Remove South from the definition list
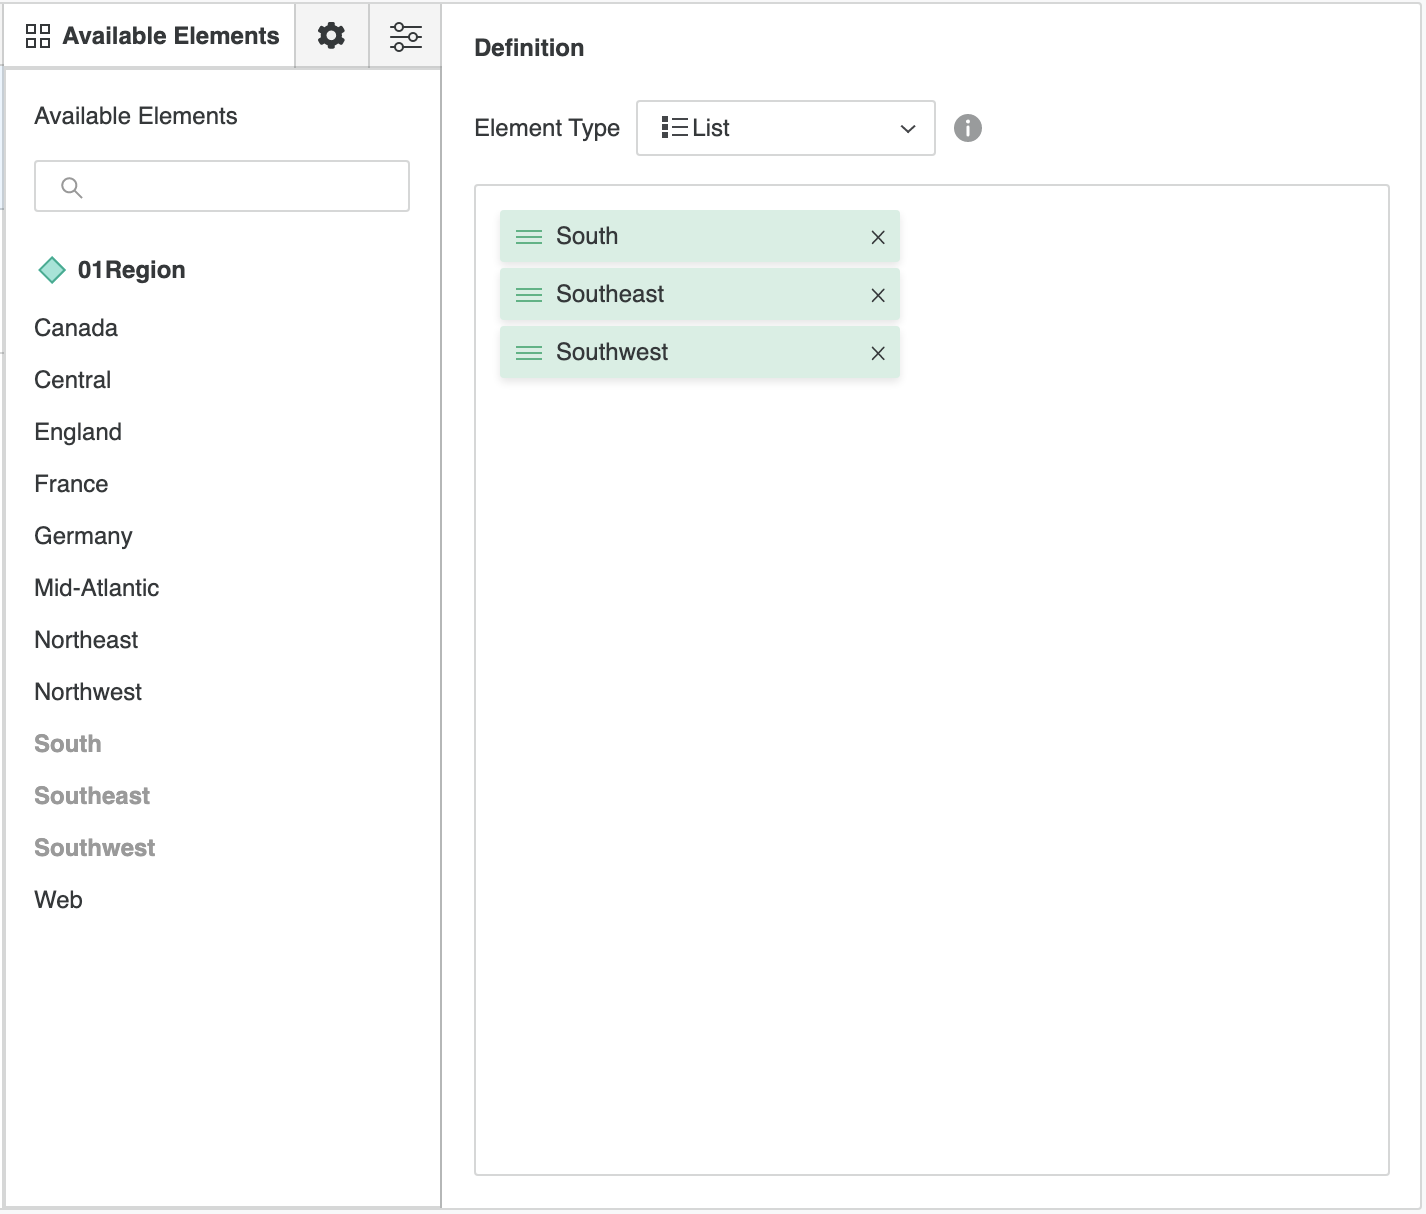The width and height of the screenshot is (1426, 1214). (877, 237)
